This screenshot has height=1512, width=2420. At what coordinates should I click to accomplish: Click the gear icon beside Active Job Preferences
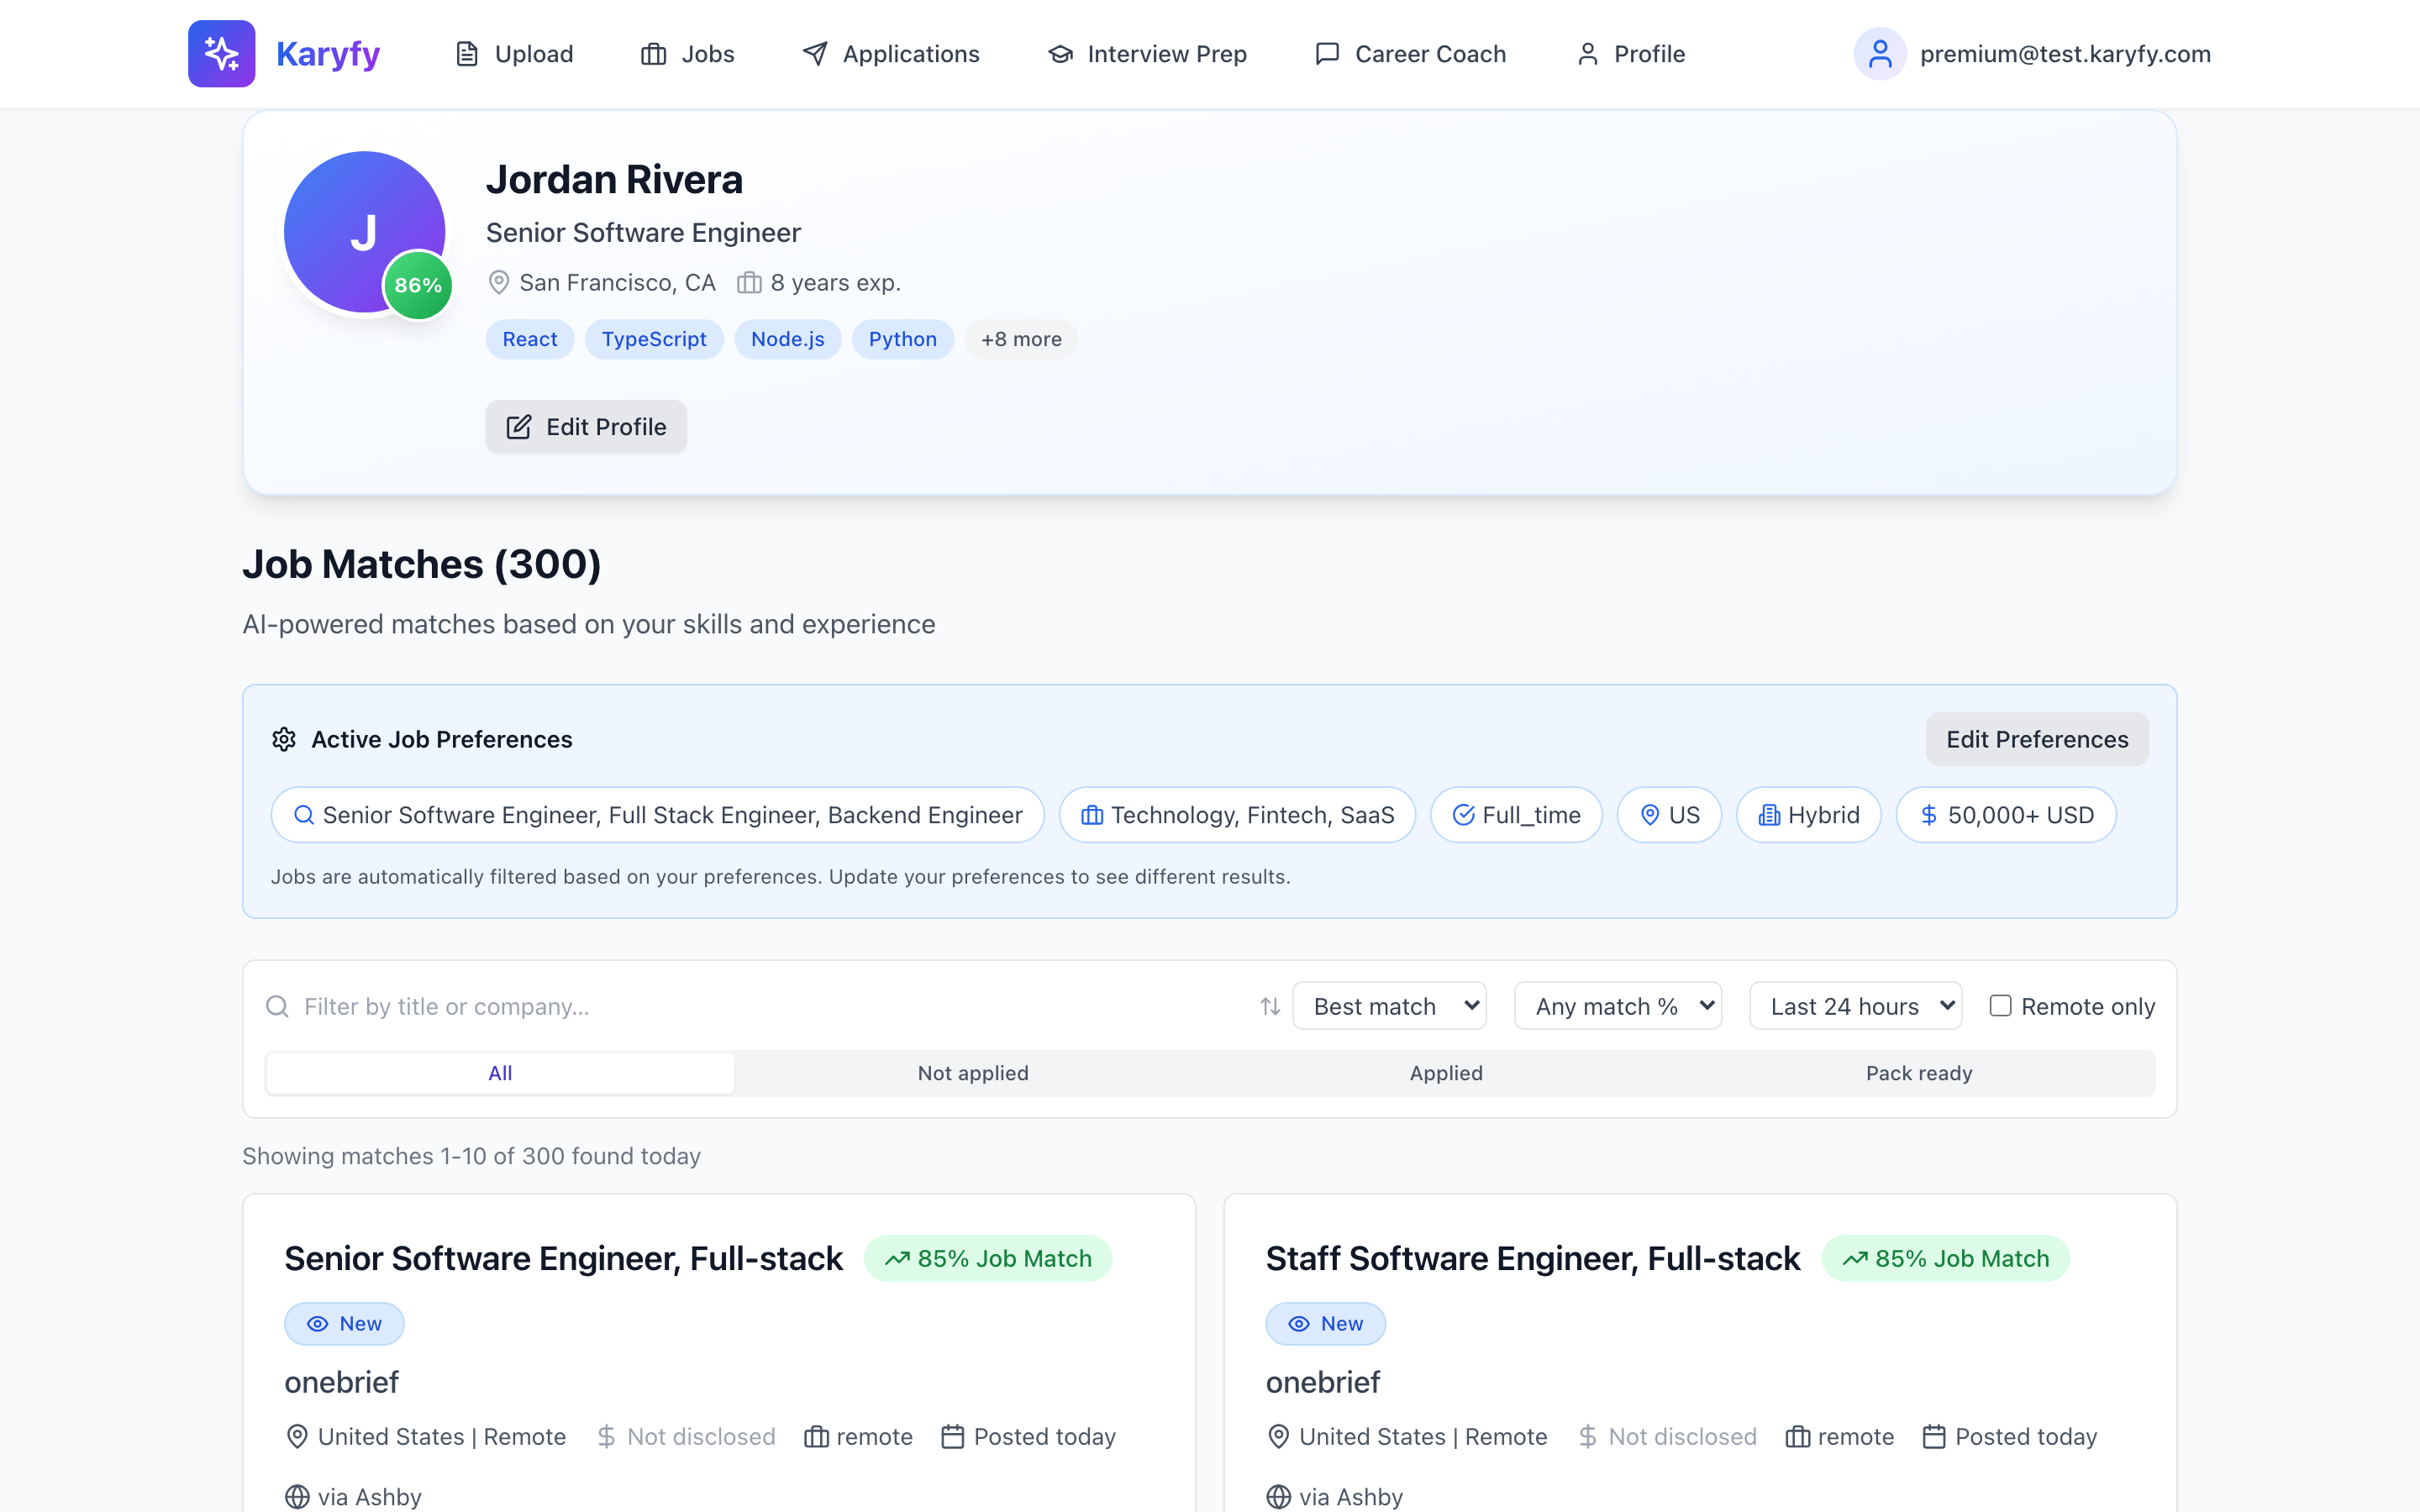pos(284,739)
